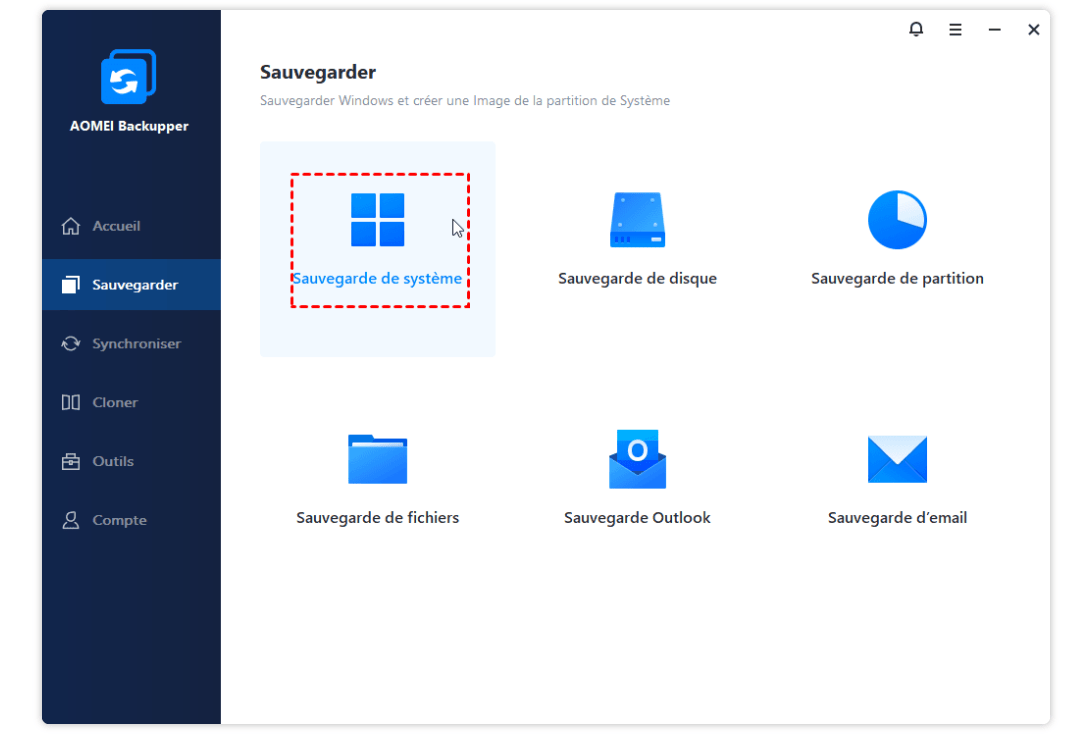The image size is (1092, 736).
Task: Close the AOMEI Backupper window
Action: (x=1034, y=29)
